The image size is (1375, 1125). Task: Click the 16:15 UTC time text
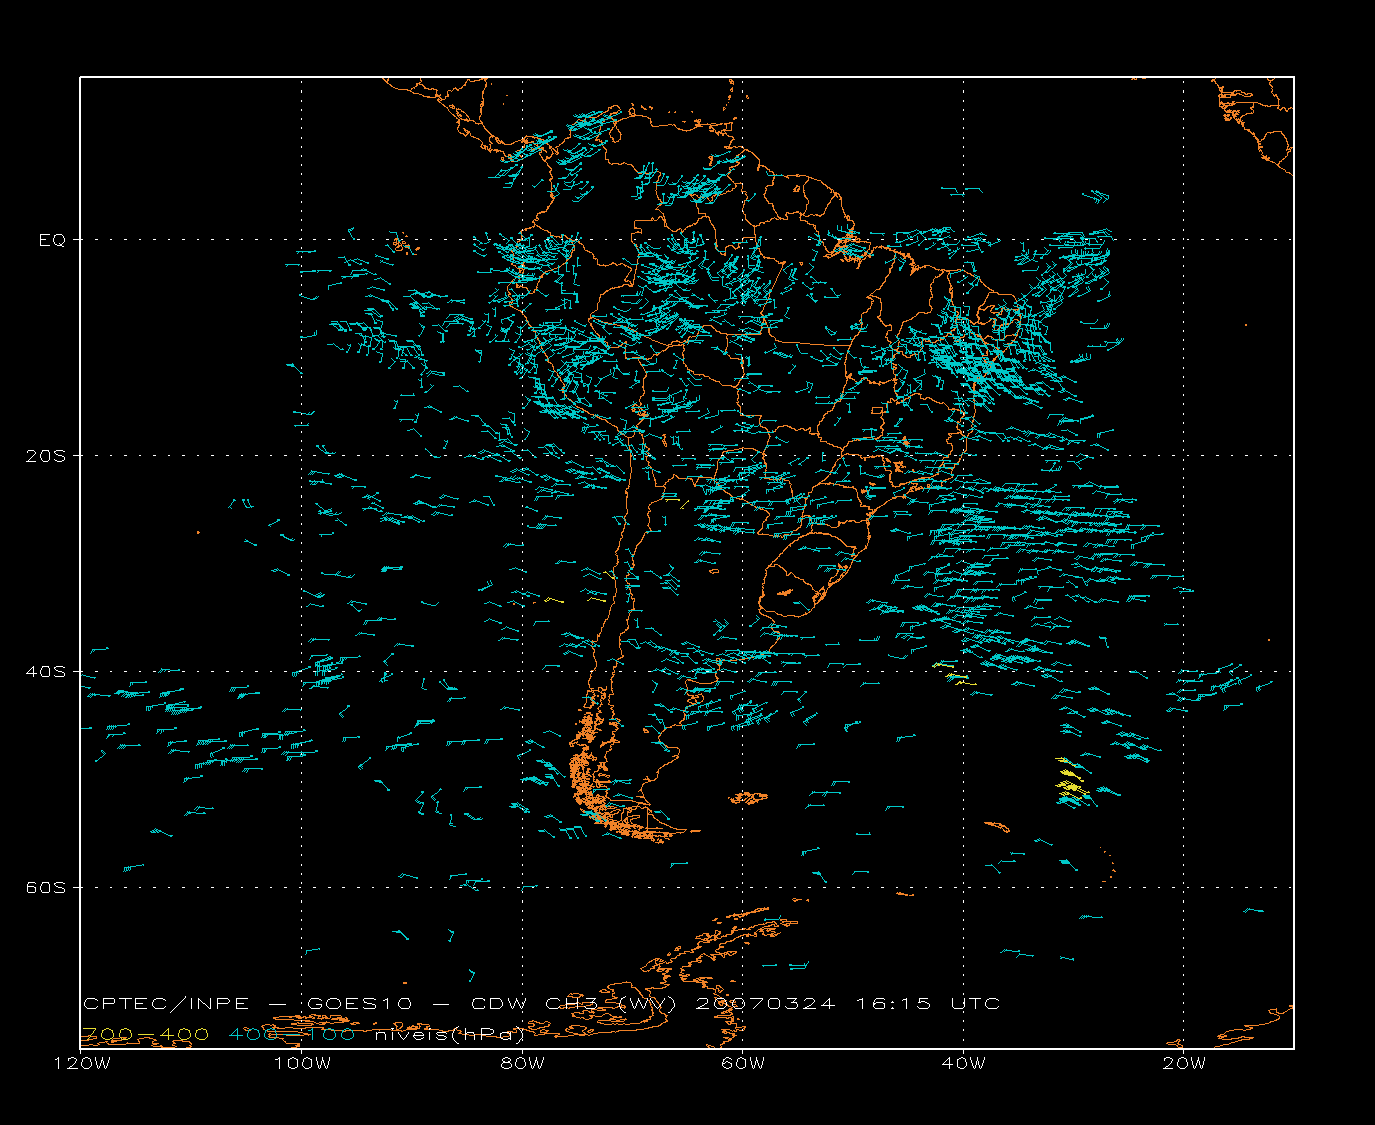(927, 1004)
